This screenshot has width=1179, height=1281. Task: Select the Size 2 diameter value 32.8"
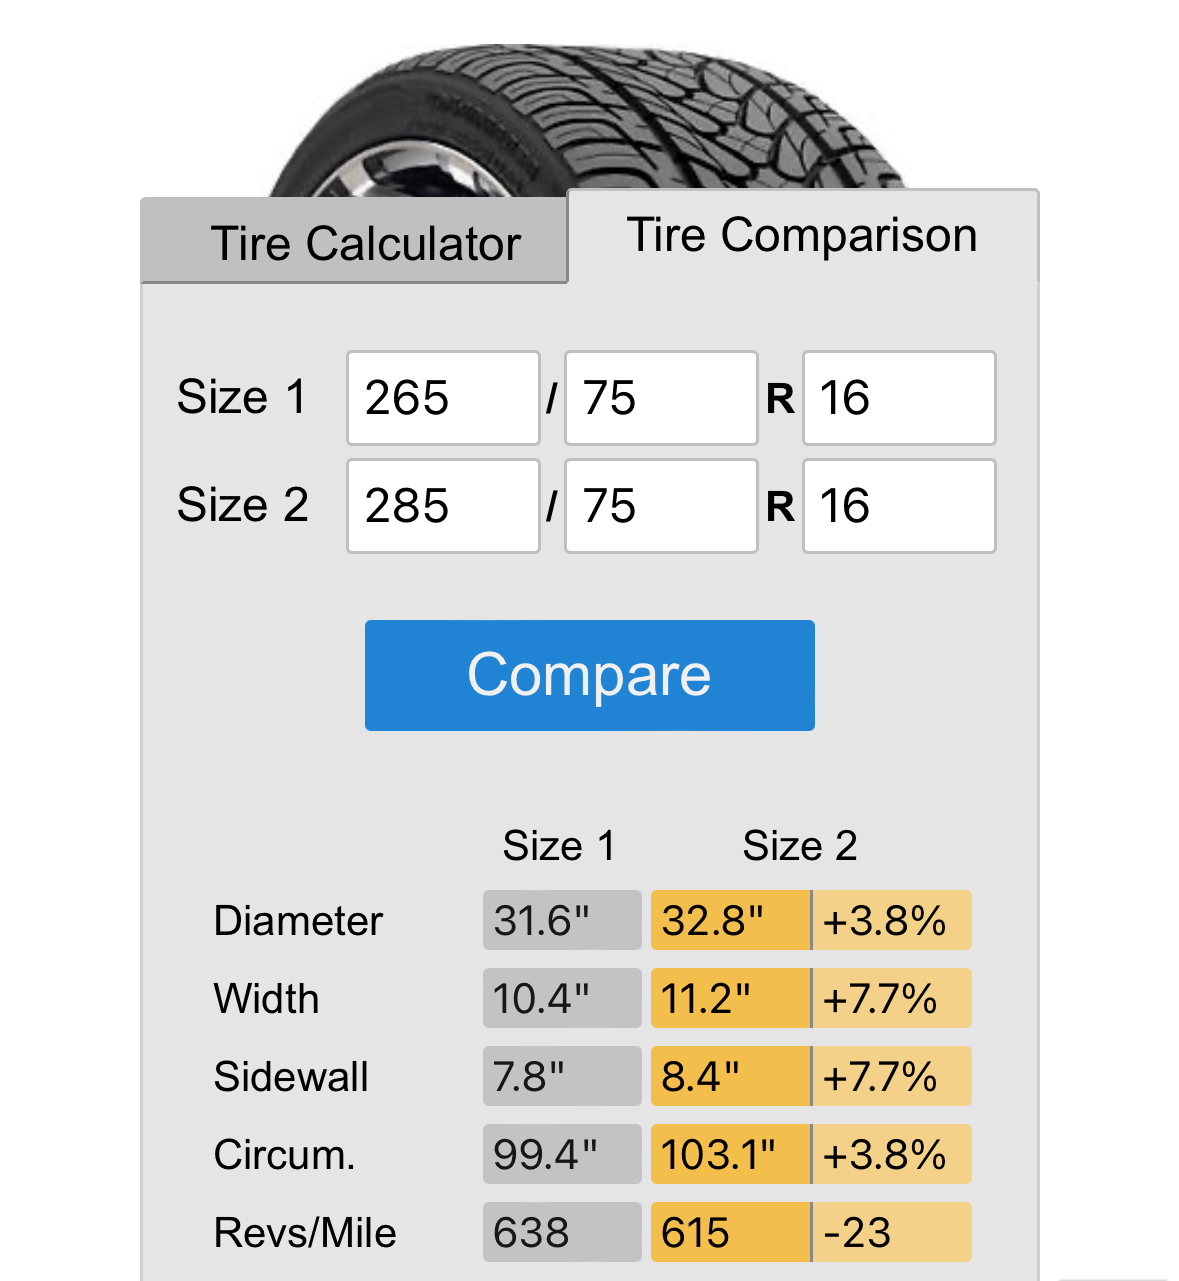pos(730,920)
